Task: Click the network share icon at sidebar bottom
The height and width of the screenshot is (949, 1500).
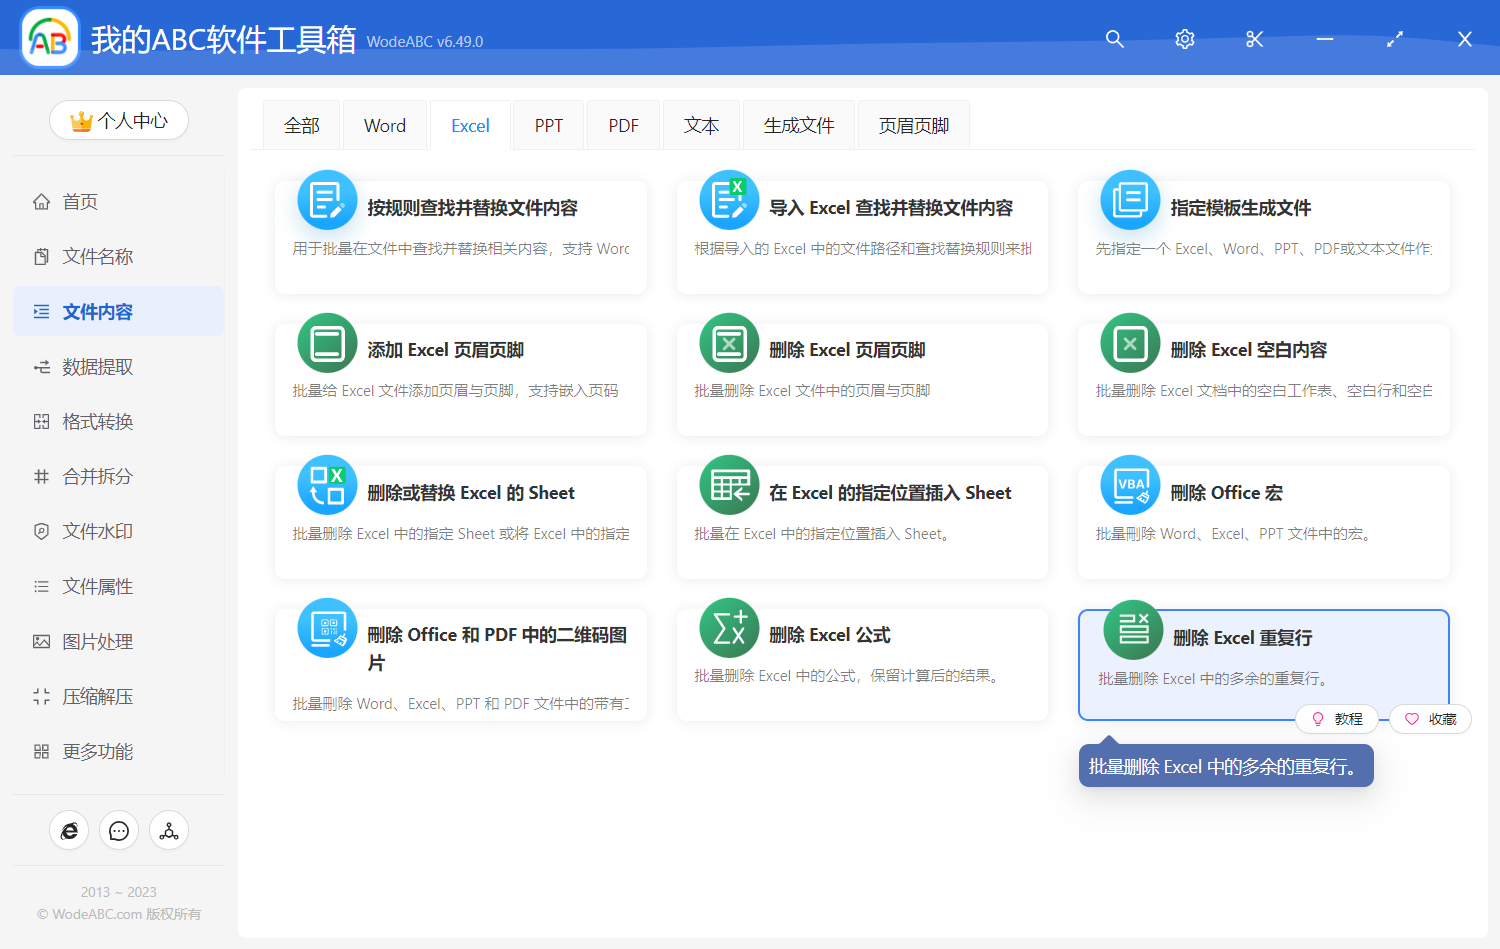Action: click(169, 831)
